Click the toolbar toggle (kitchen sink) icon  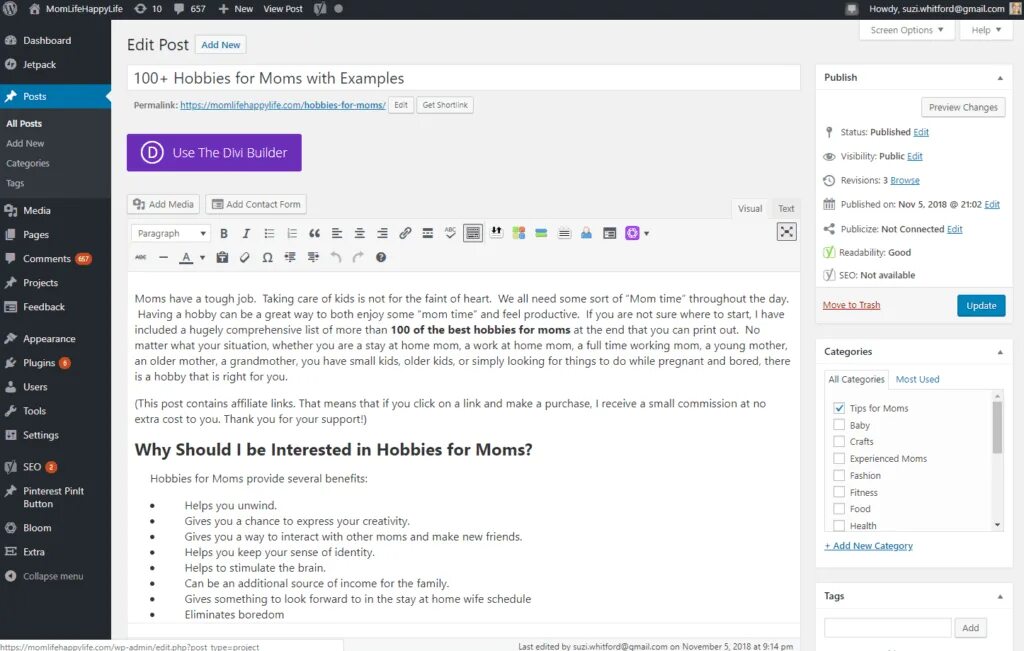473,233
